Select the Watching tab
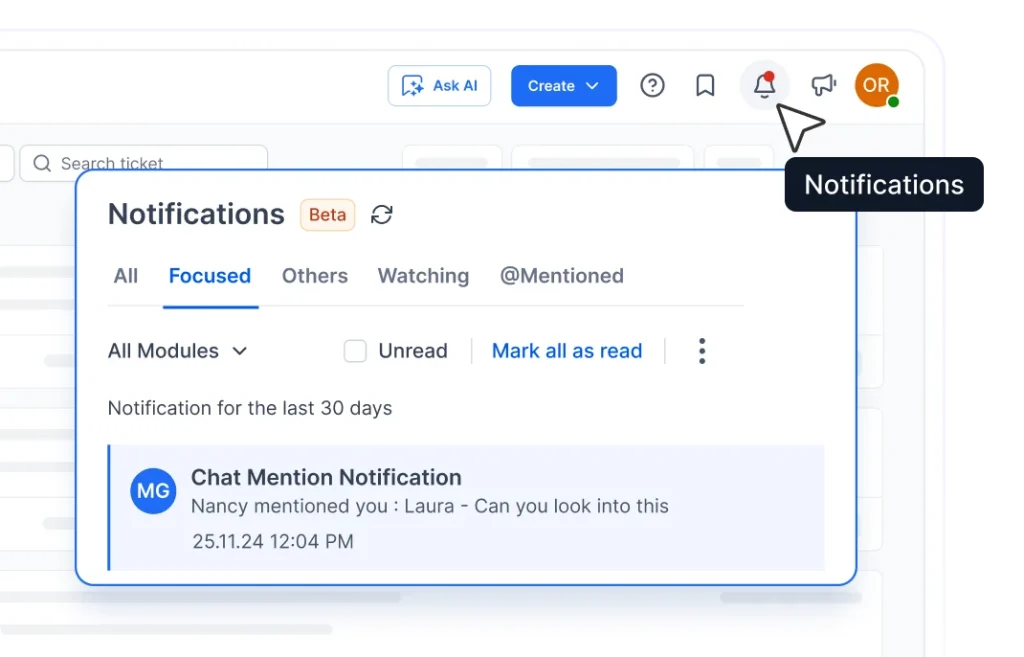Image resolution: width=1024 pixels, height=657 pixels. tap(423, 276)
